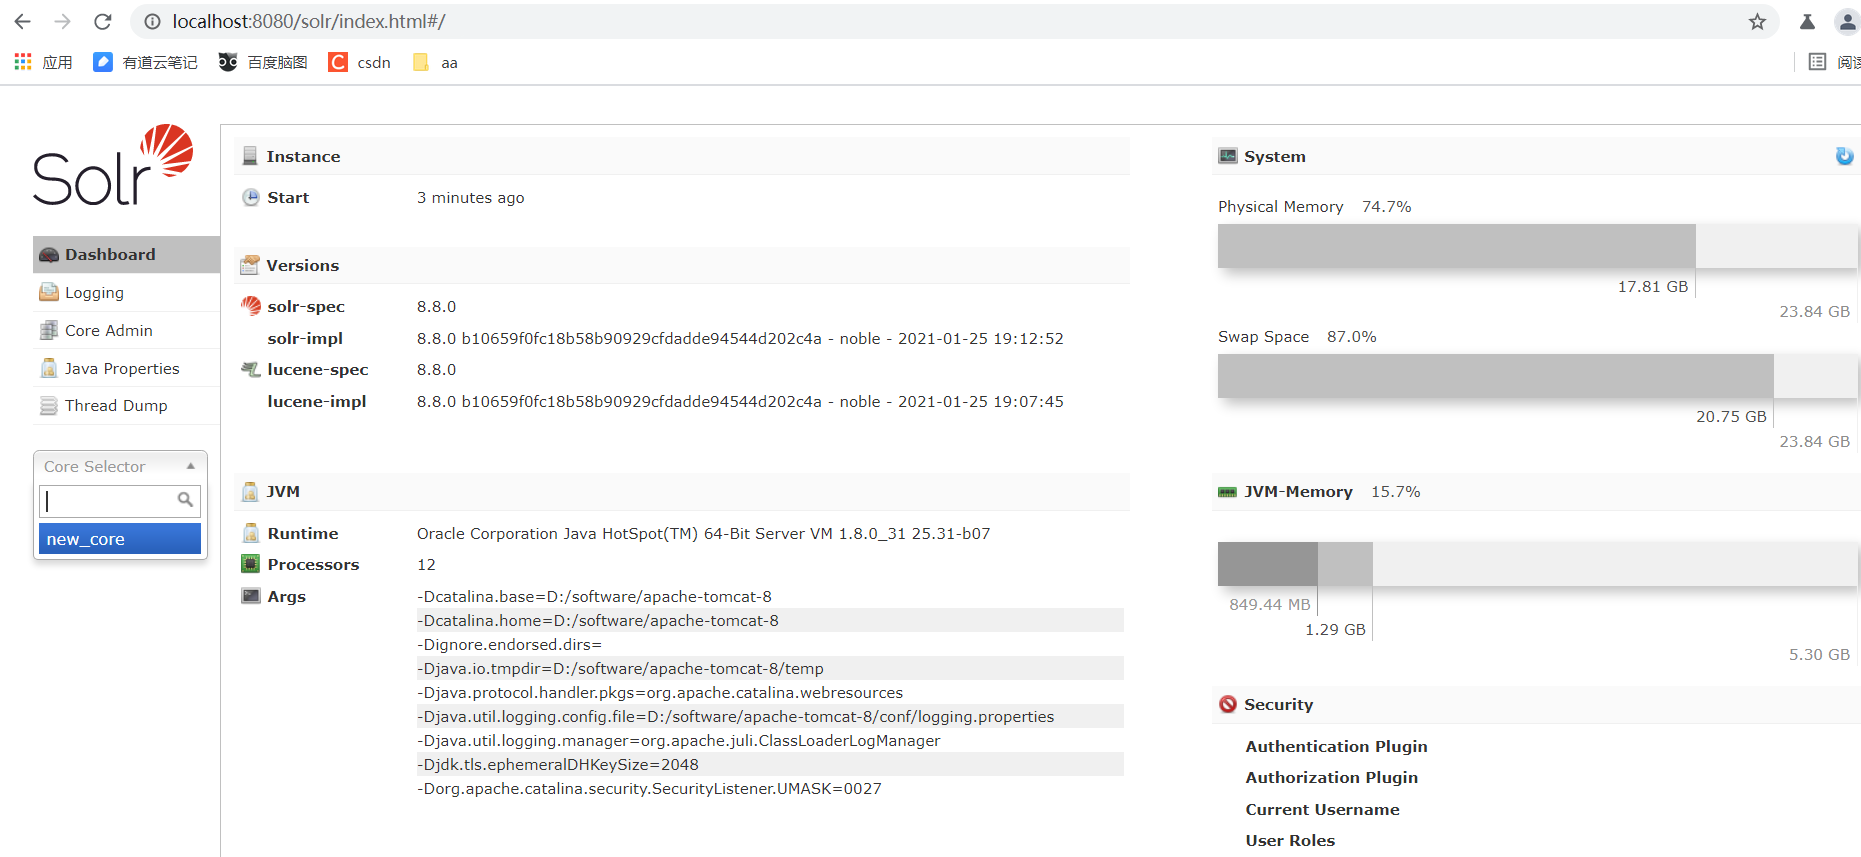The image size is (1861, 857).
Task: Click the System monitor icon
Action: (x=1228, y=156)
